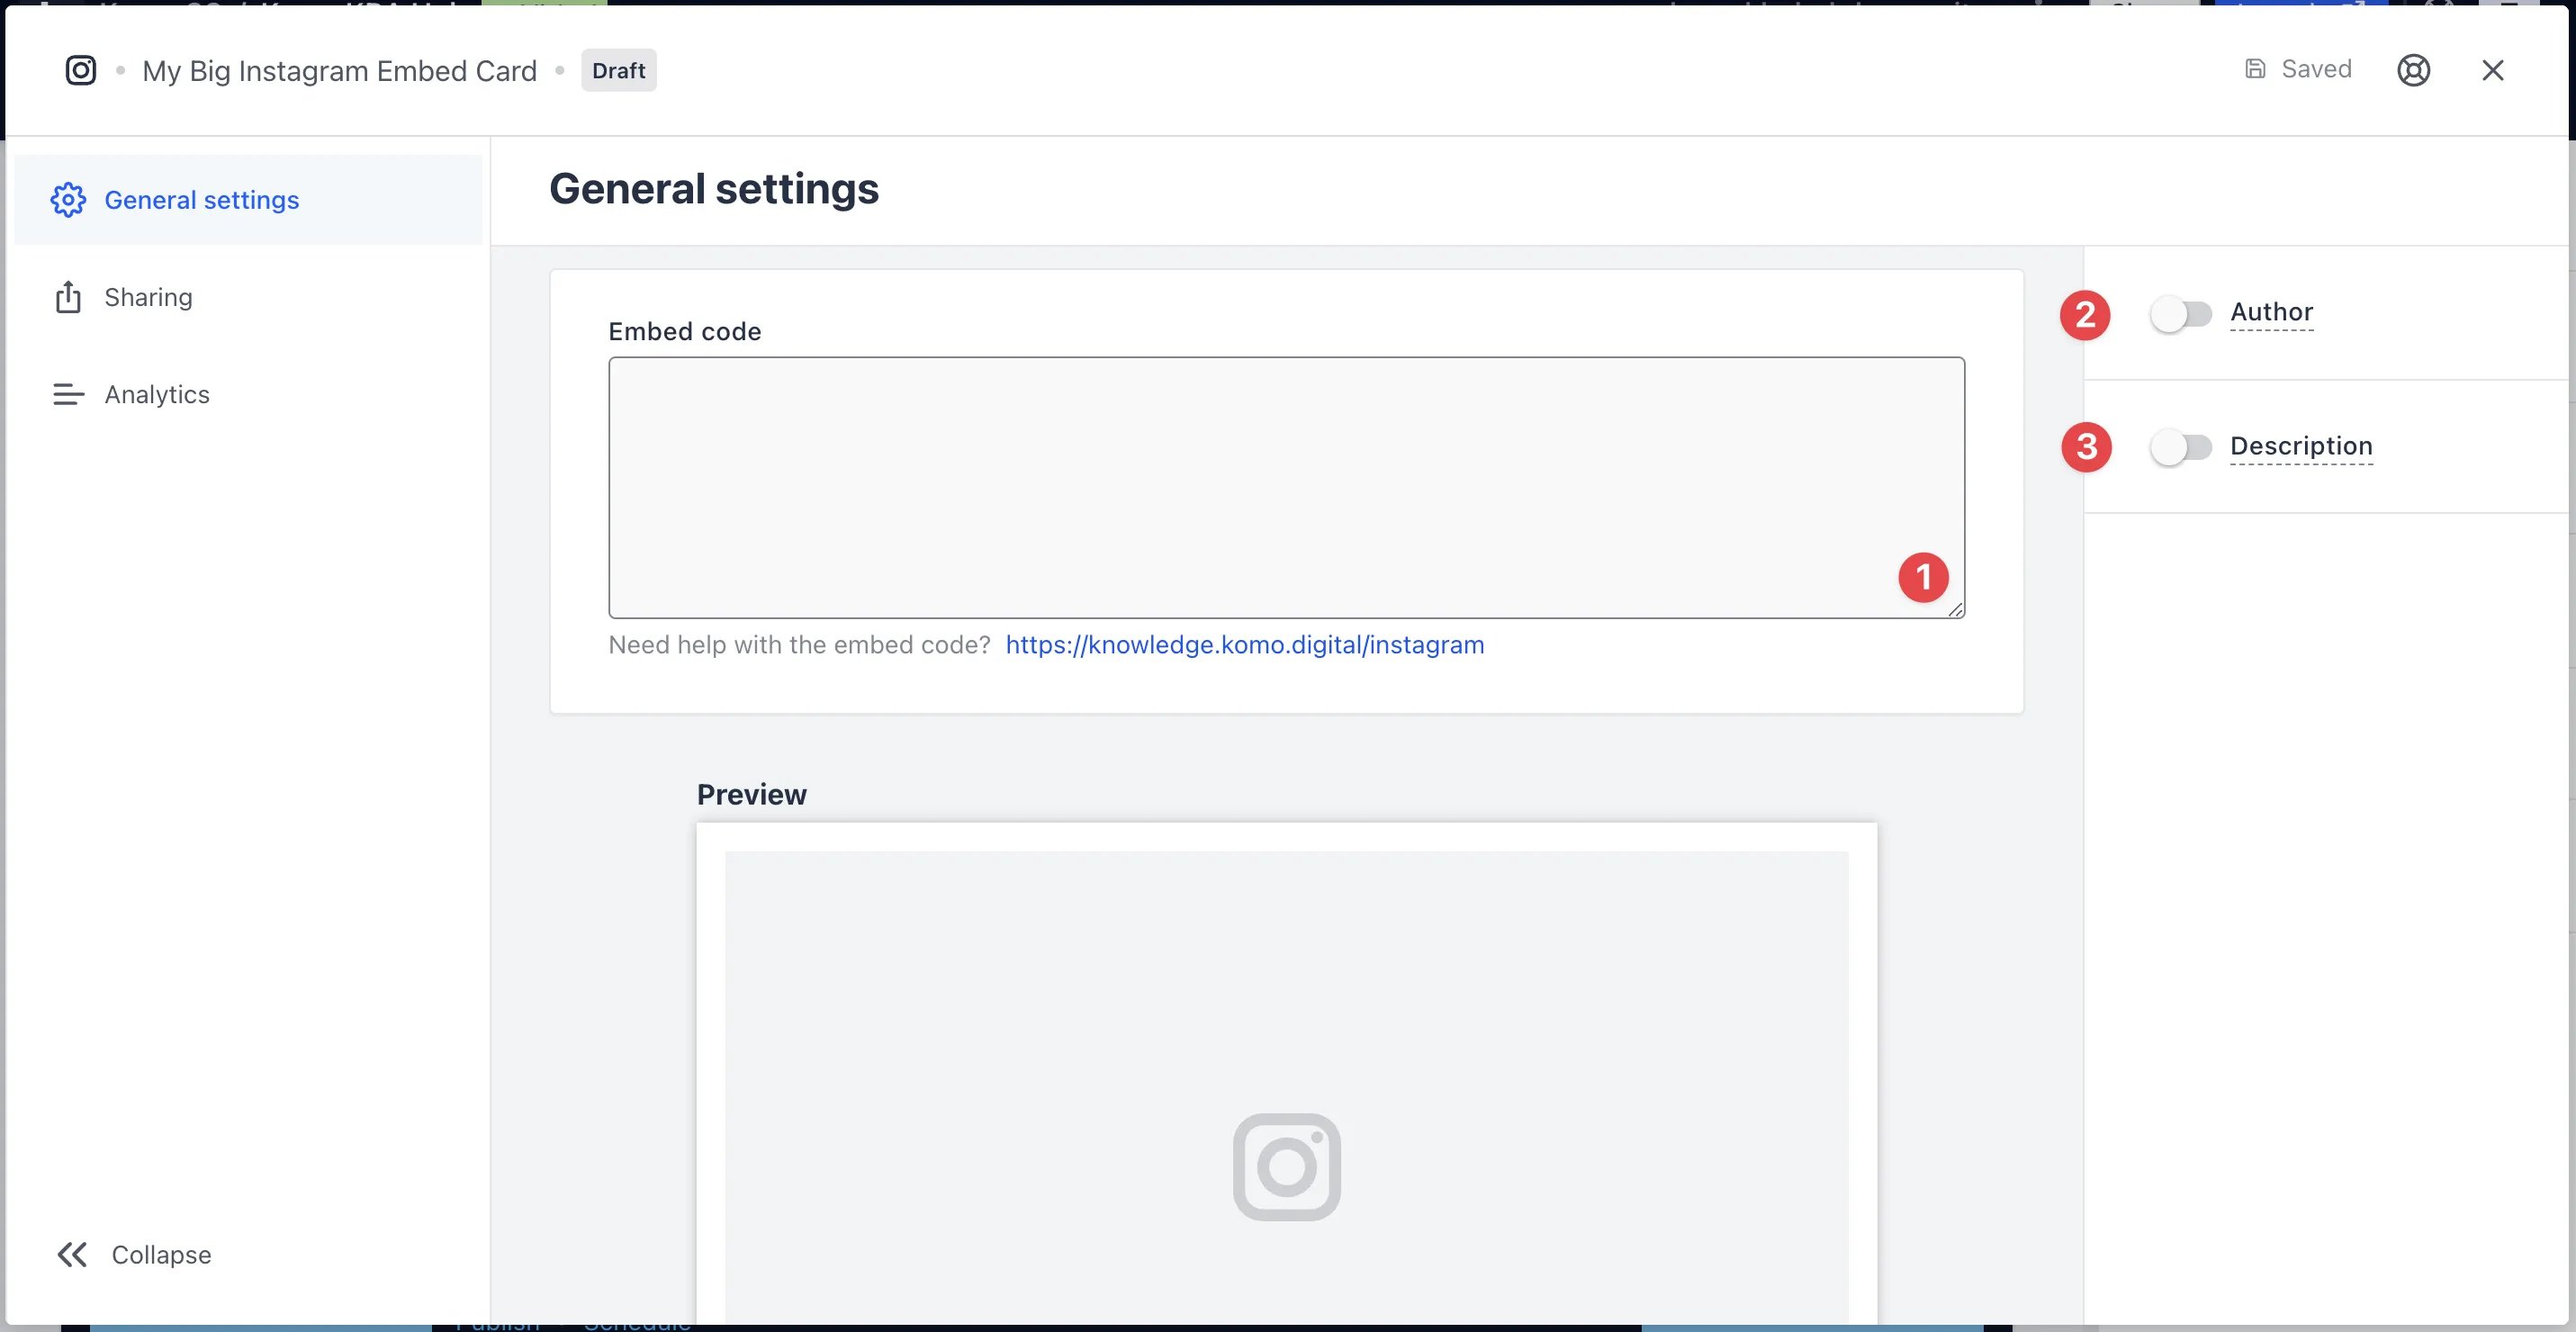Open the Analytics section

pyautogui.click(x=248, y=395)
